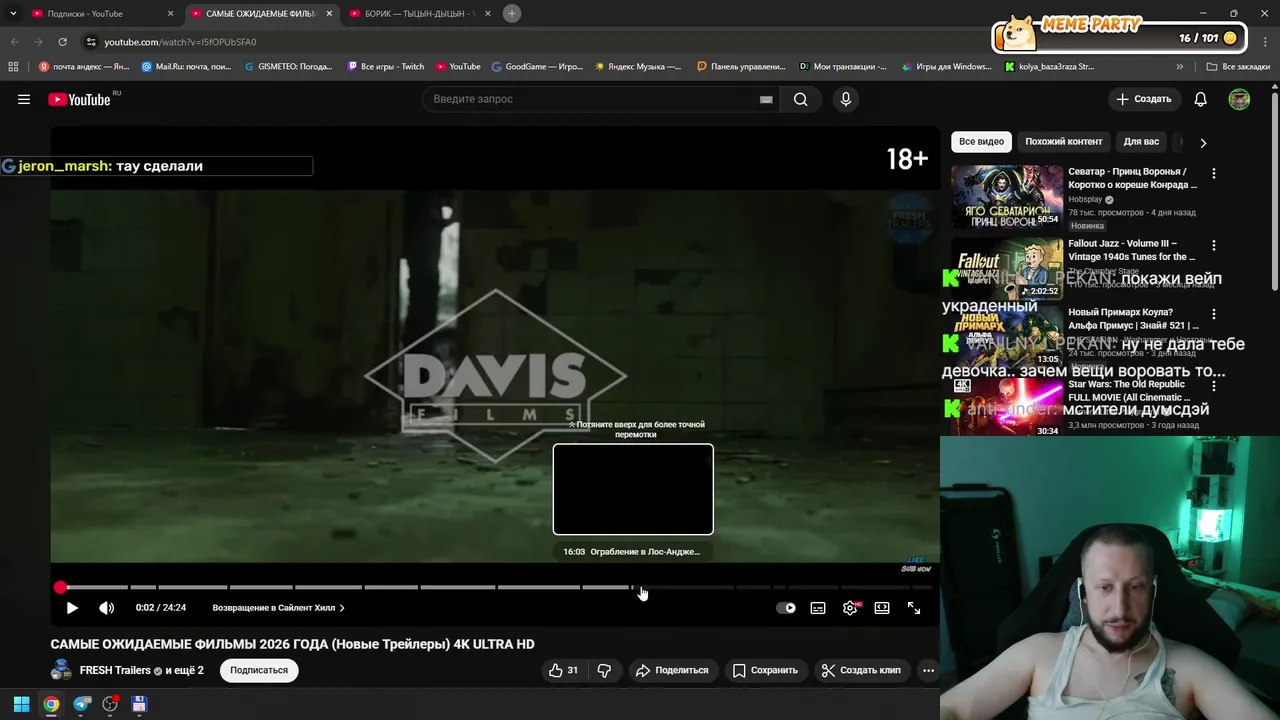Create a clip from the video
Viewport: 1280px width, 720px height.
point(860,670)
